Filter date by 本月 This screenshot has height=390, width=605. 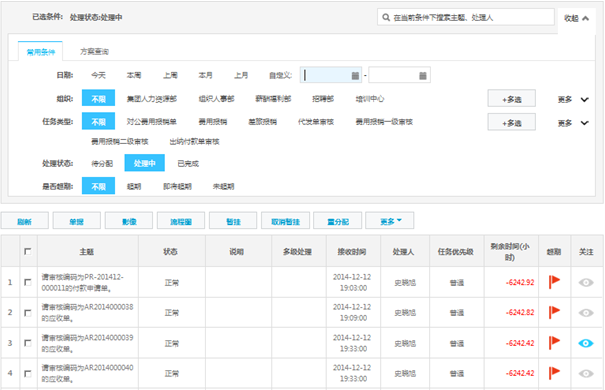point(205,75)
